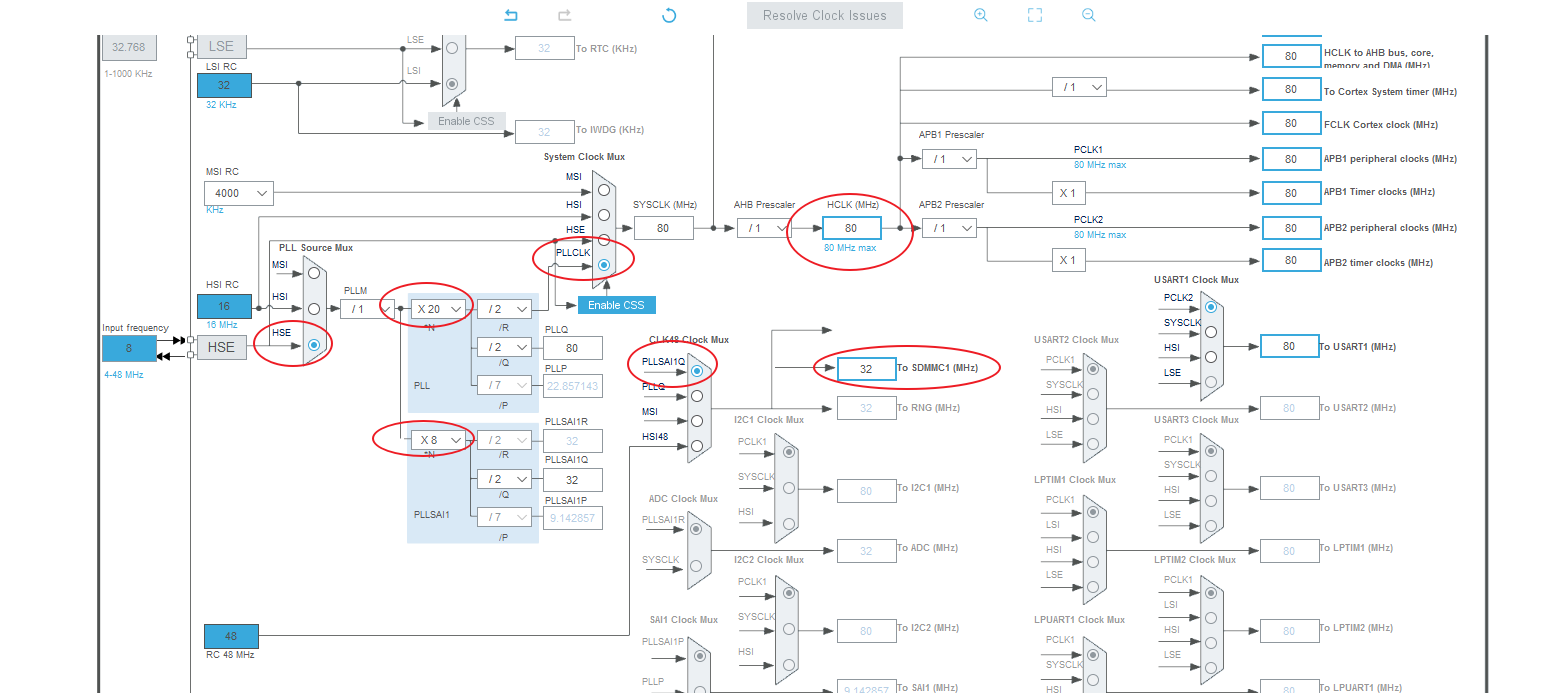Open the MSI RC 4000 dropdown
The width and height of the screenshot is (1552, 697).
coord(239,193)
